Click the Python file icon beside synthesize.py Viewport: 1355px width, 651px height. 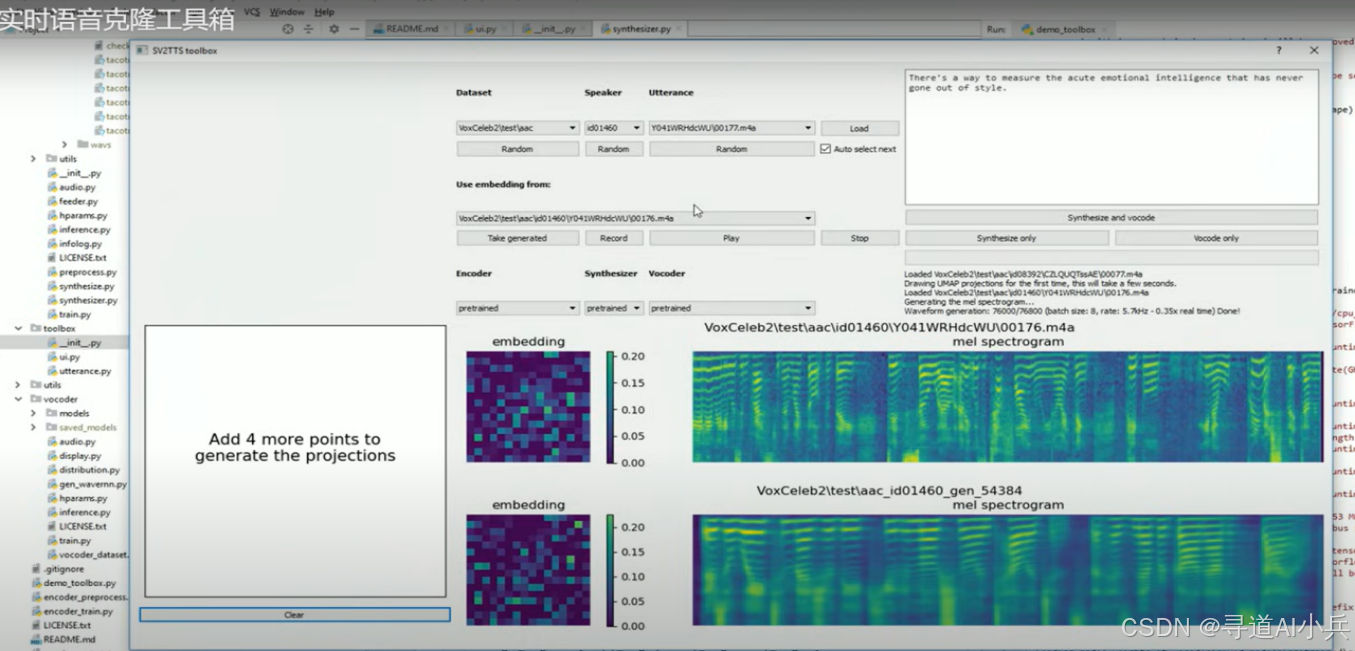point(52,286)
